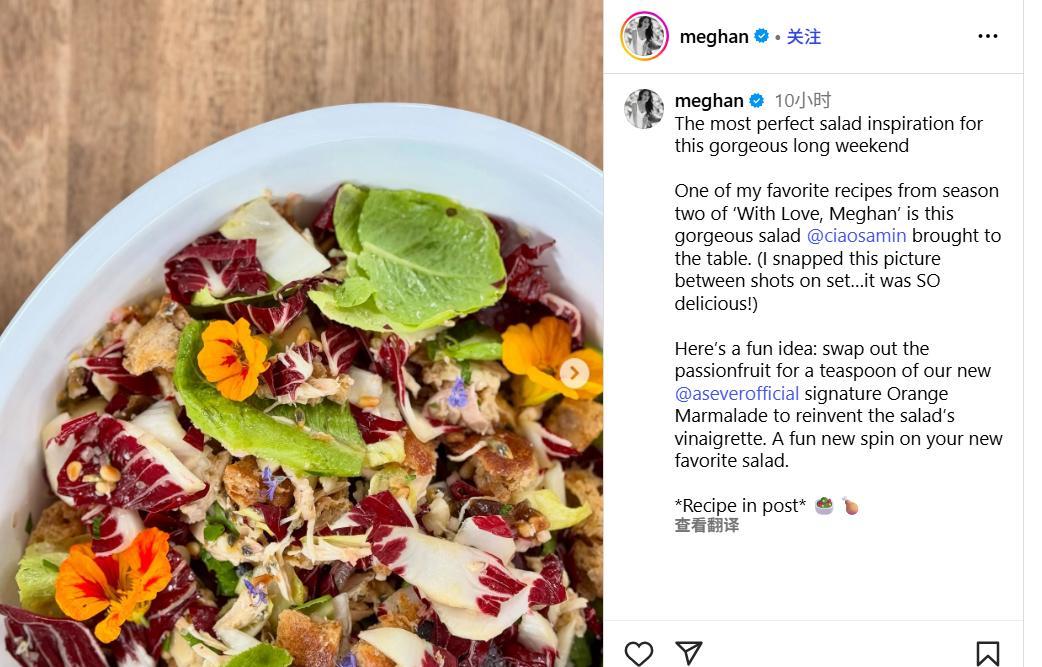Image resolution: width=1042 pixels, height=667 pixels.
Task: Click 查看翻译 to translate caption
Action: 706,525
